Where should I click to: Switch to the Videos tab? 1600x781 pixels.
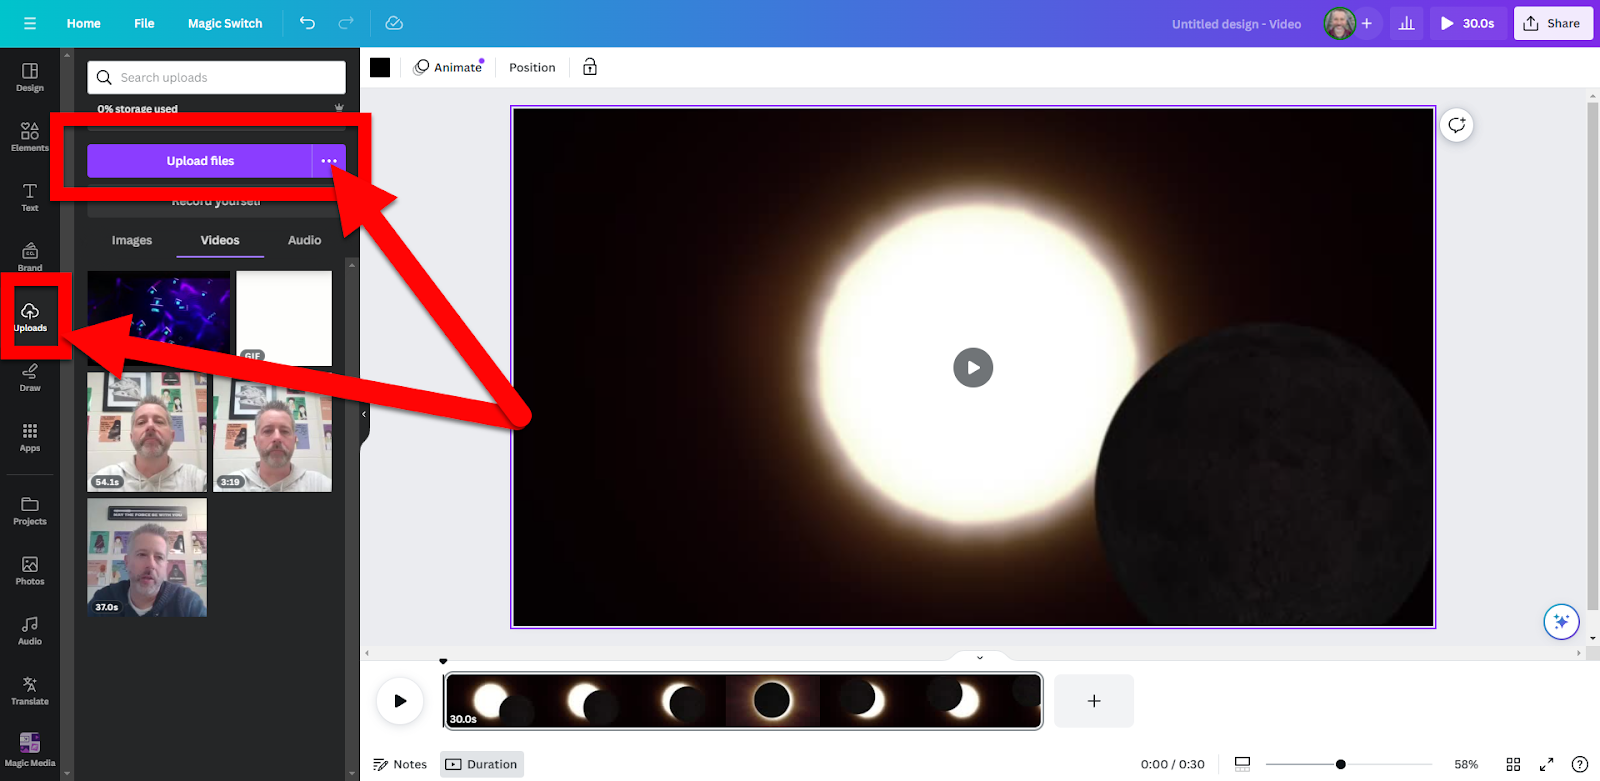pos(220,240)
